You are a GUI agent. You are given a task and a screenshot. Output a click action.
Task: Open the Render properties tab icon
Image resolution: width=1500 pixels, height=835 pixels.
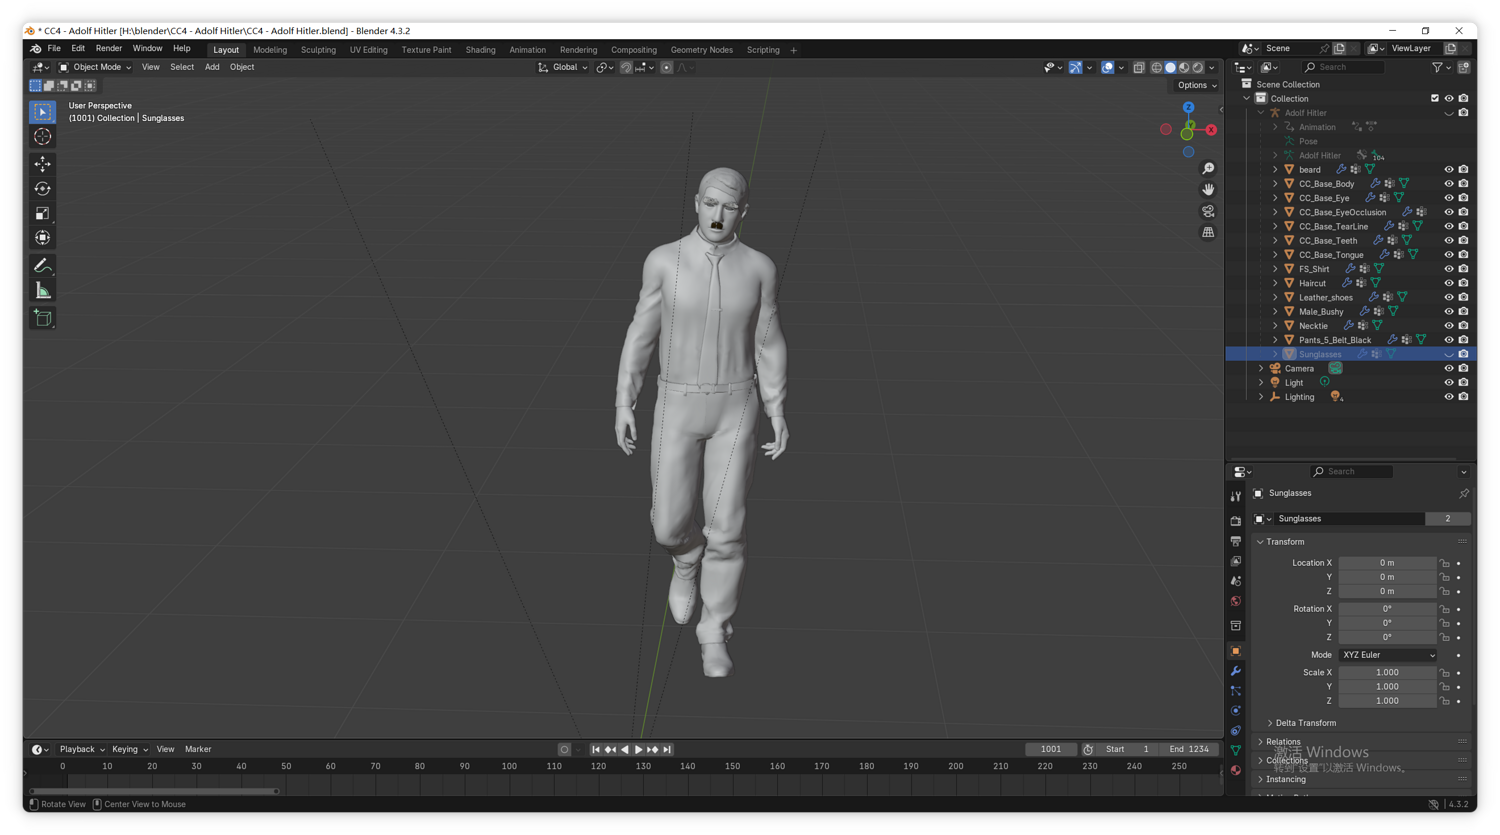pyautogui.click(x=1236, y=521)
